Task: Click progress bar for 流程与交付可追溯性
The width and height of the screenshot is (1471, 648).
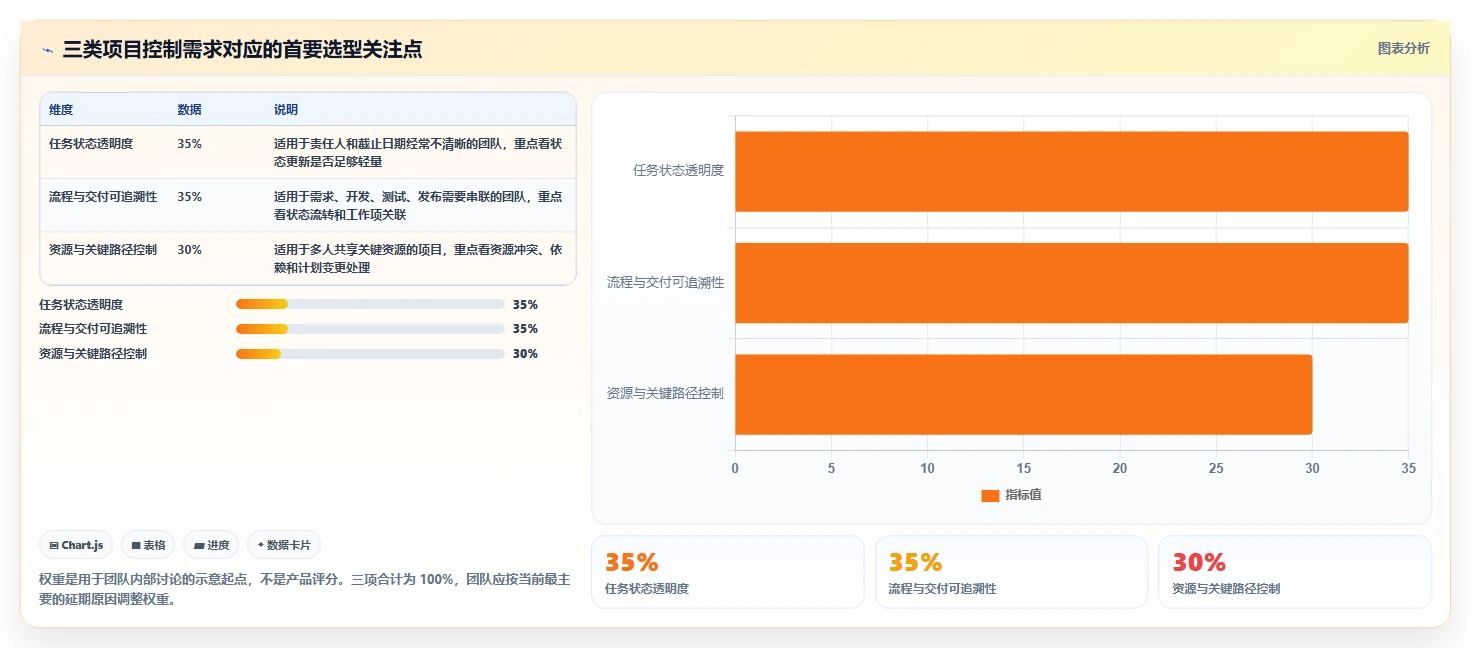Action: coord(370,329)
